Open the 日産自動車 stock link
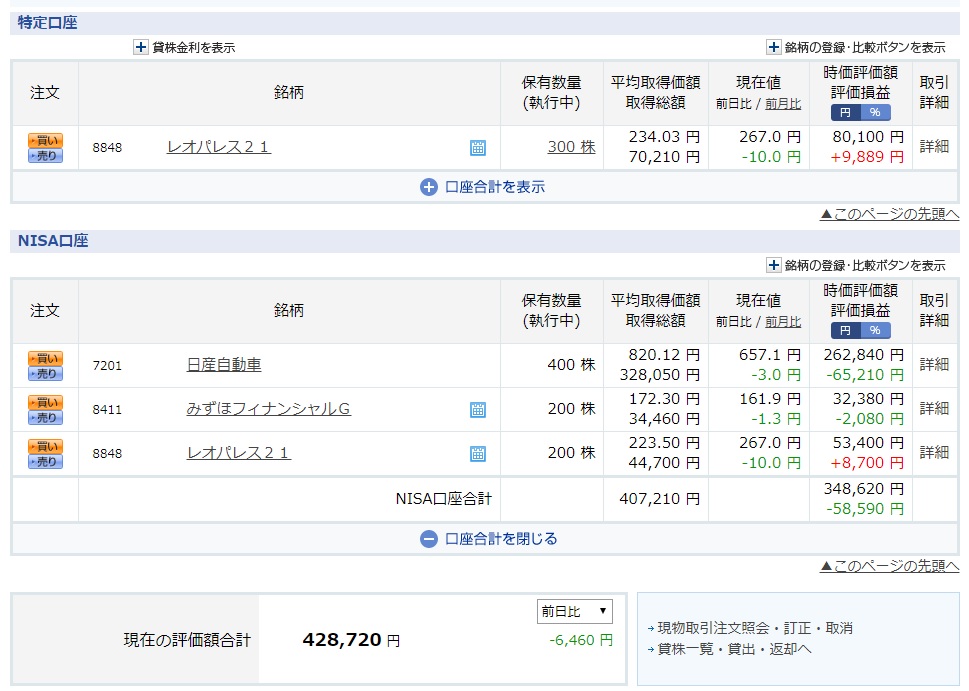Viewport: 969px width, 691px height. (x=224, y=365)
